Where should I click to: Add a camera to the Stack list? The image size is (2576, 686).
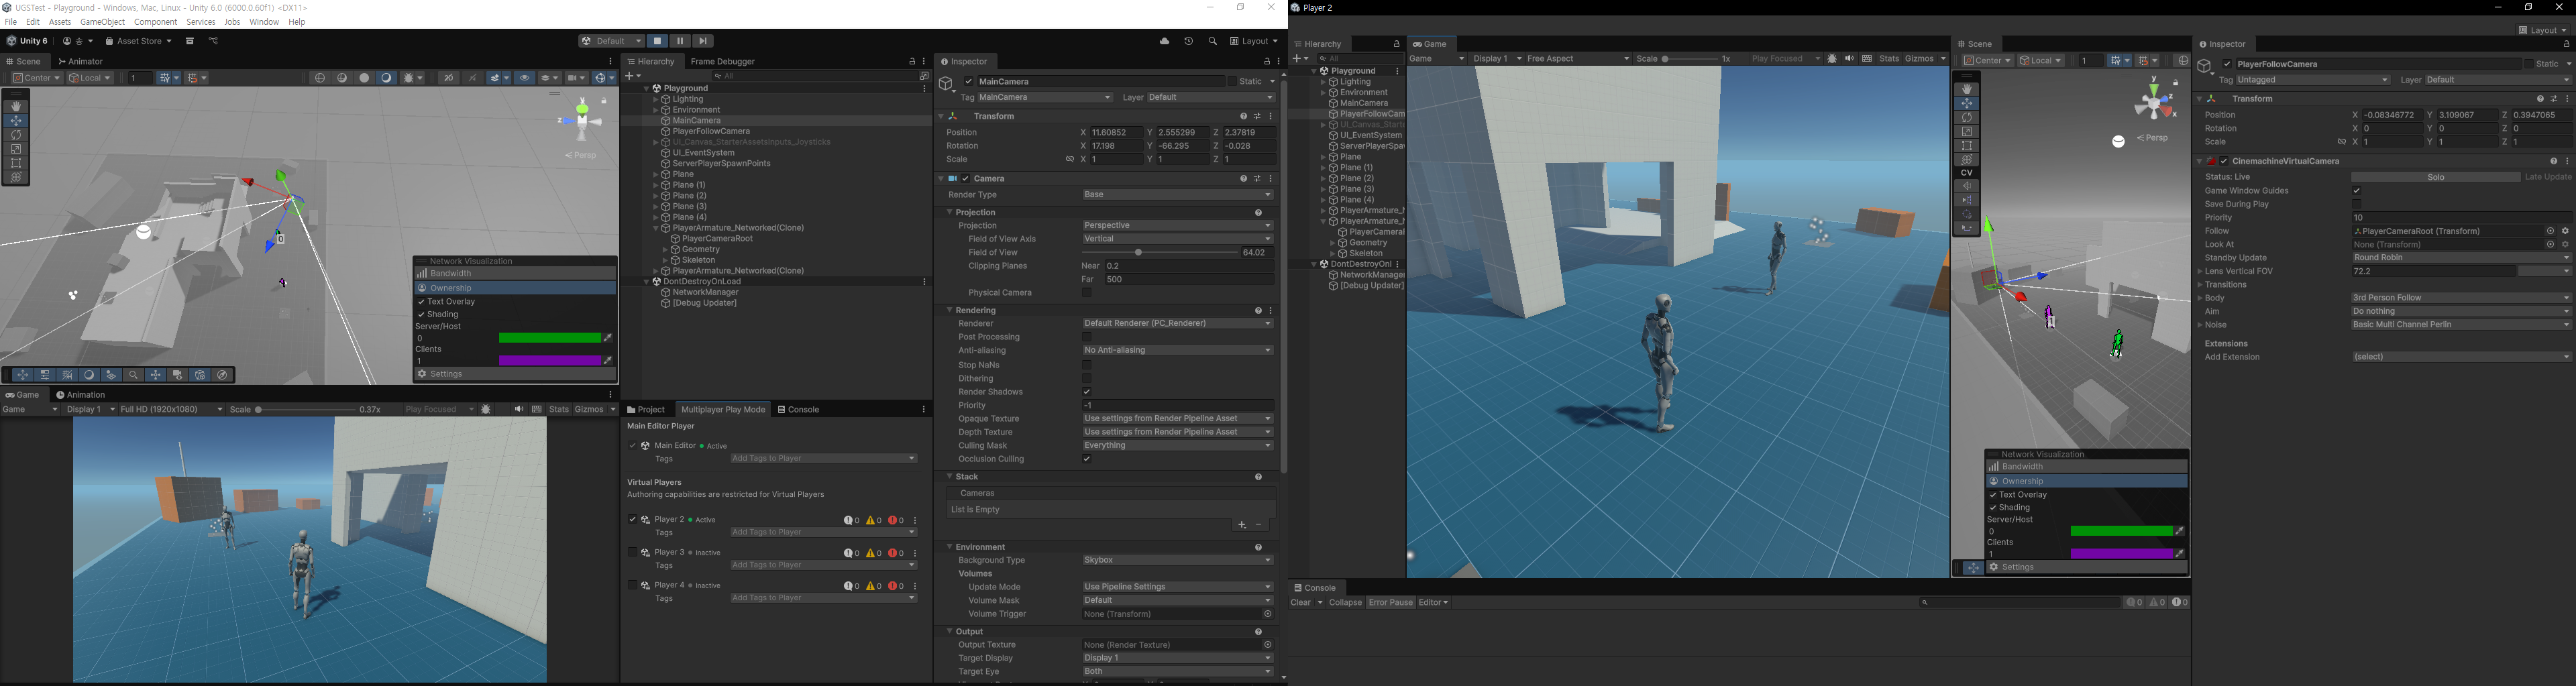click(1241, 525)
